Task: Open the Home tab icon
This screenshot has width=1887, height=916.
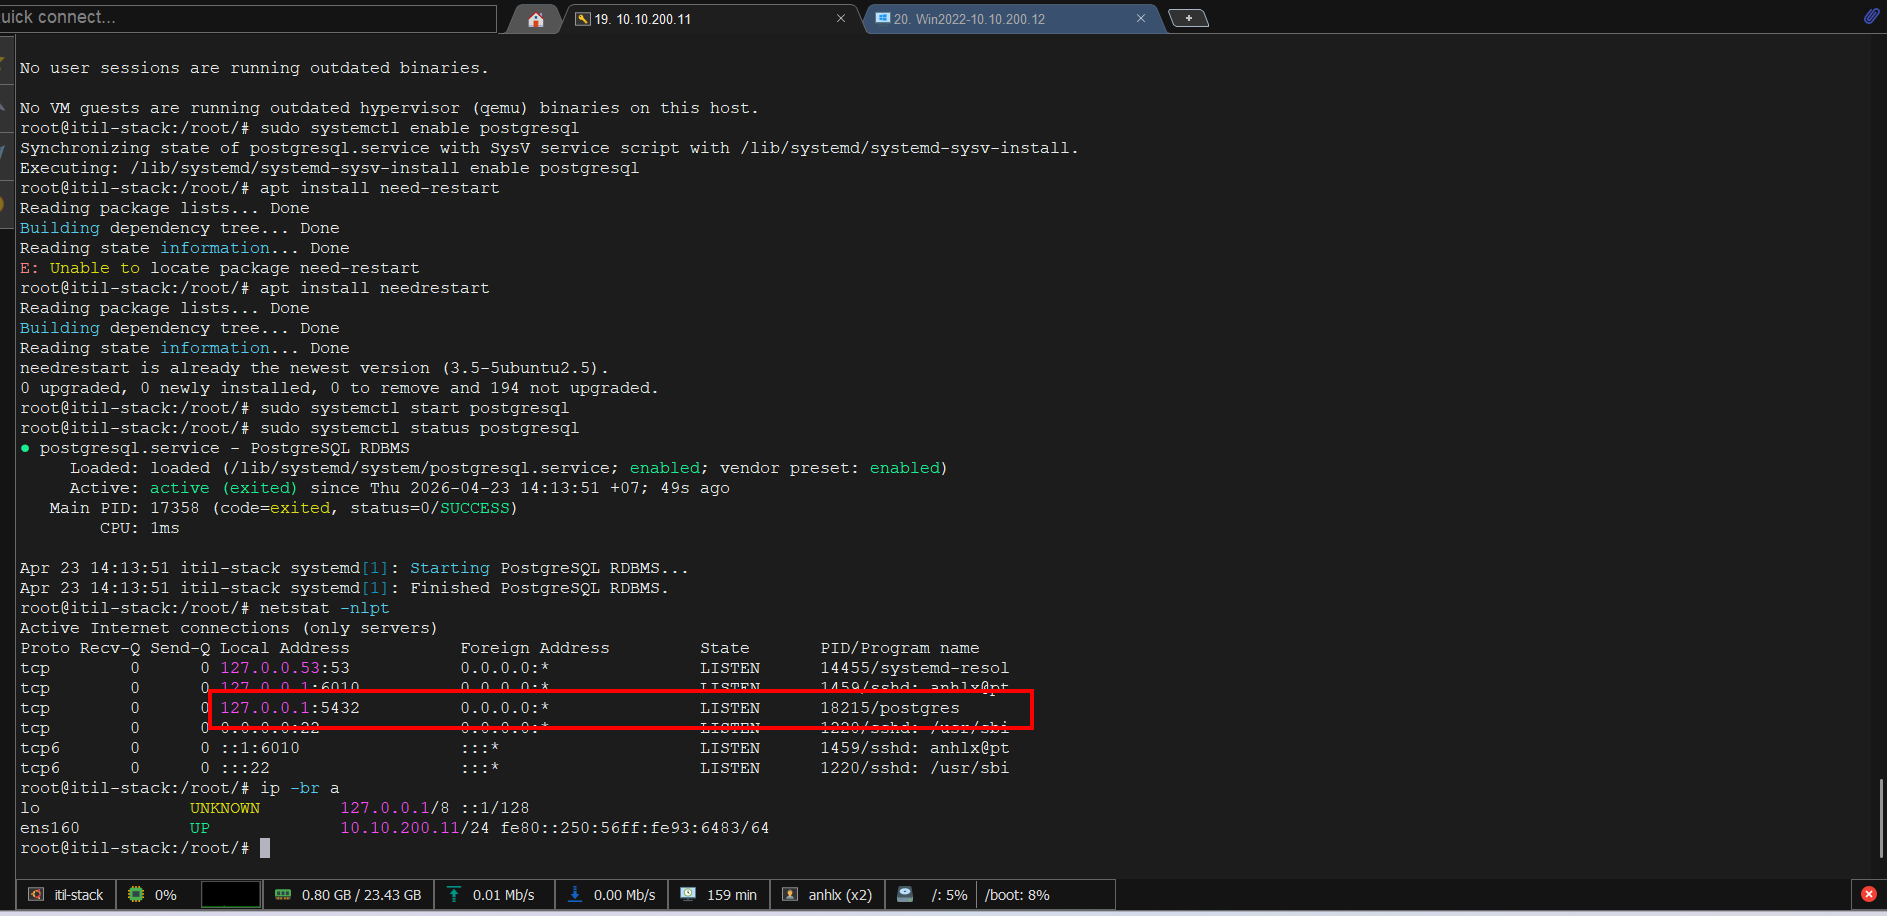Action: [536, 19]
